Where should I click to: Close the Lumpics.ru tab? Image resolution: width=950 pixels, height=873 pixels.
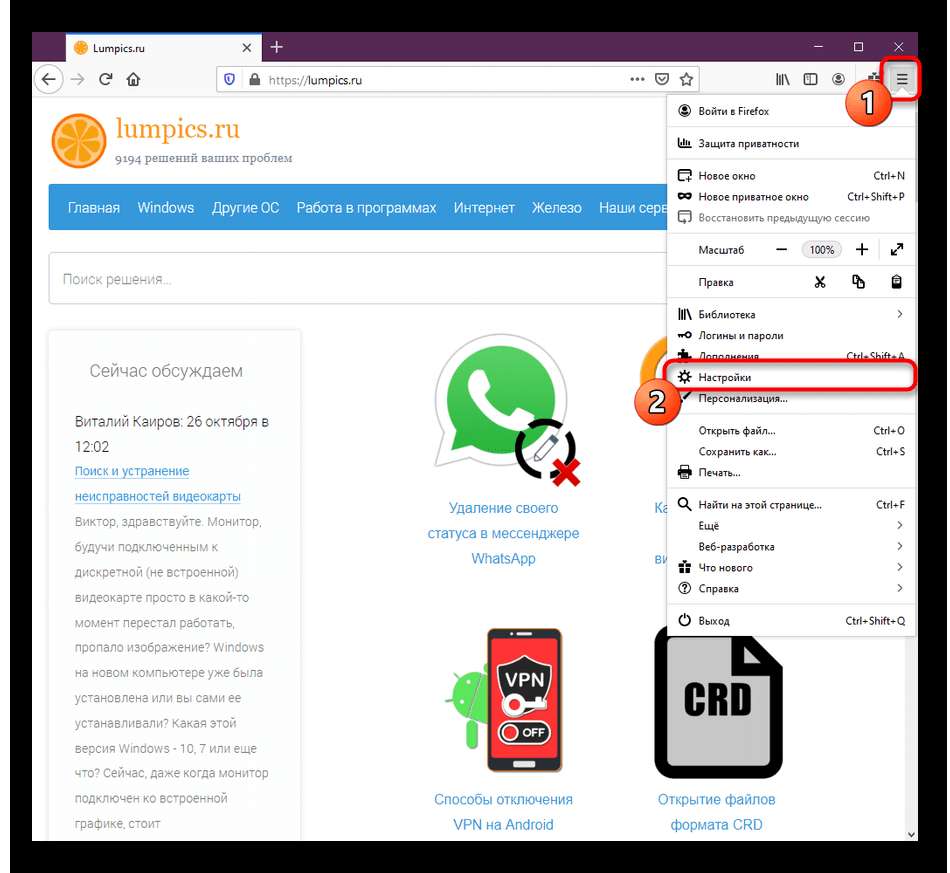click(x=247, y=48)
